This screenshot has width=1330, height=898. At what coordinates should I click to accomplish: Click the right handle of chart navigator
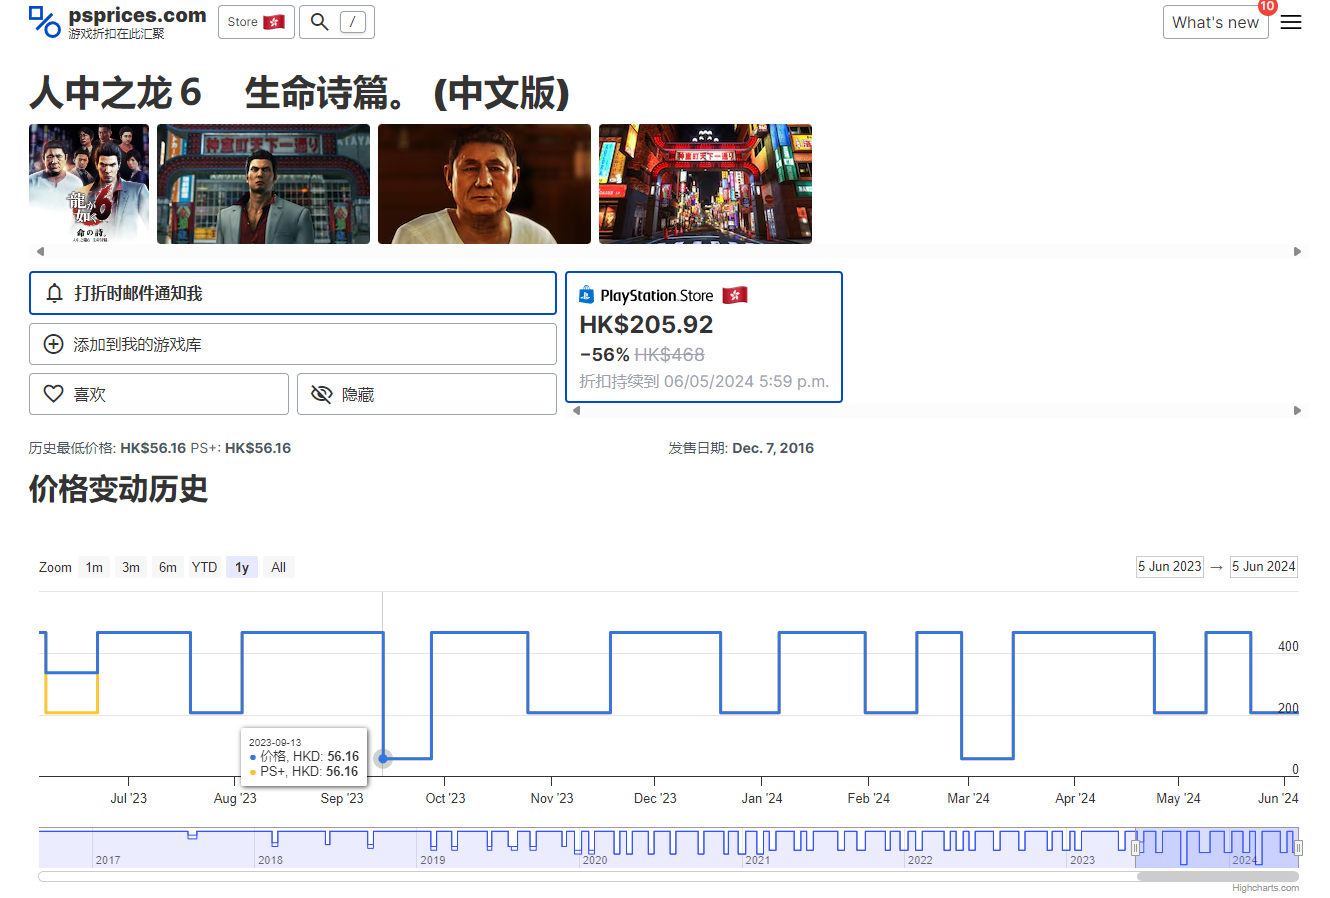point(1298,848)
